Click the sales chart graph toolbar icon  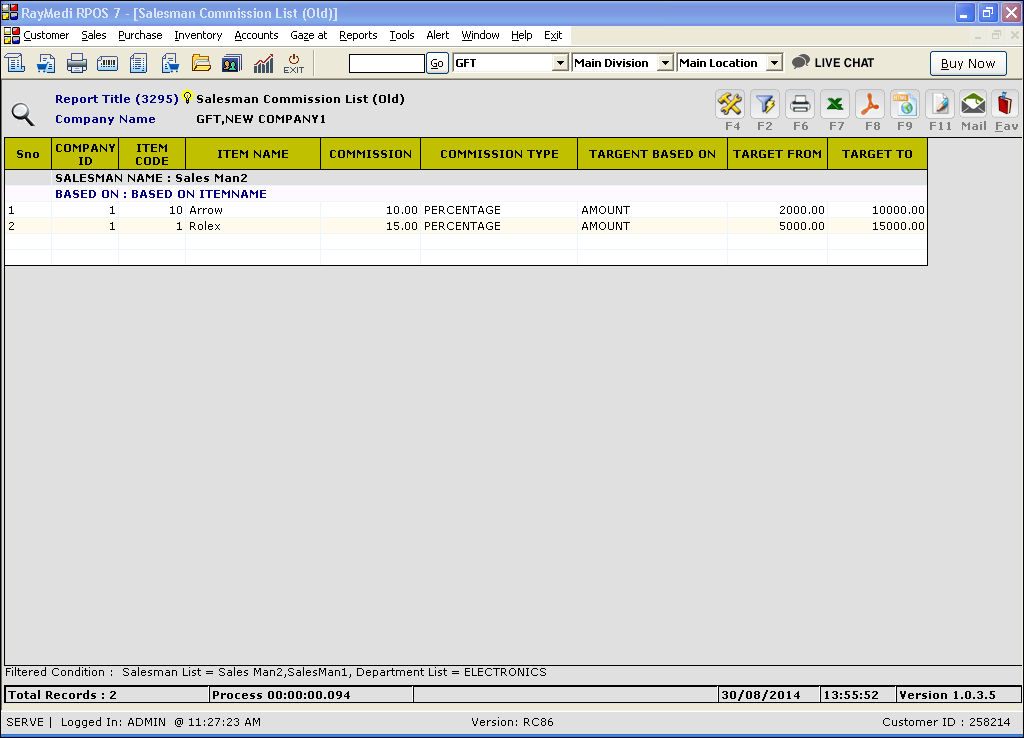[x=263, y=63]
